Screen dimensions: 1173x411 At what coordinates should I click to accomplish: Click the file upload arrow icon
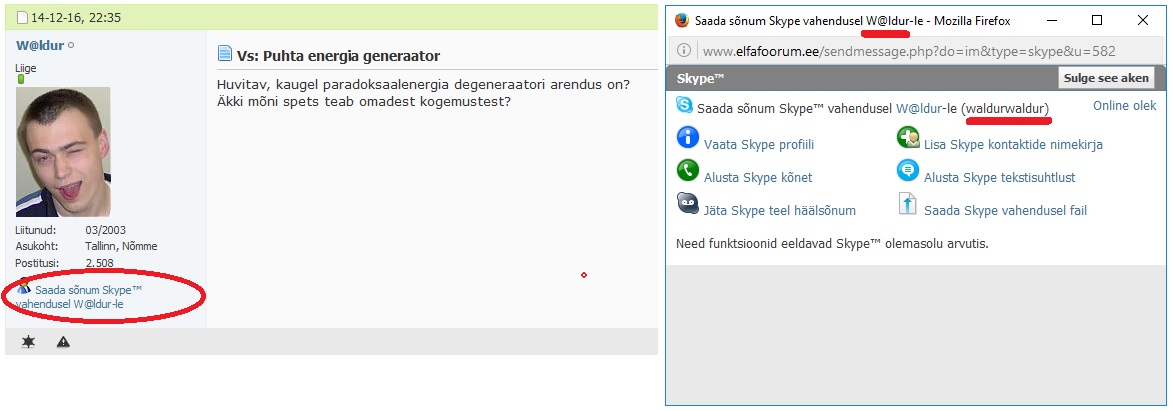pyautogui.click(x=907, y=204)
